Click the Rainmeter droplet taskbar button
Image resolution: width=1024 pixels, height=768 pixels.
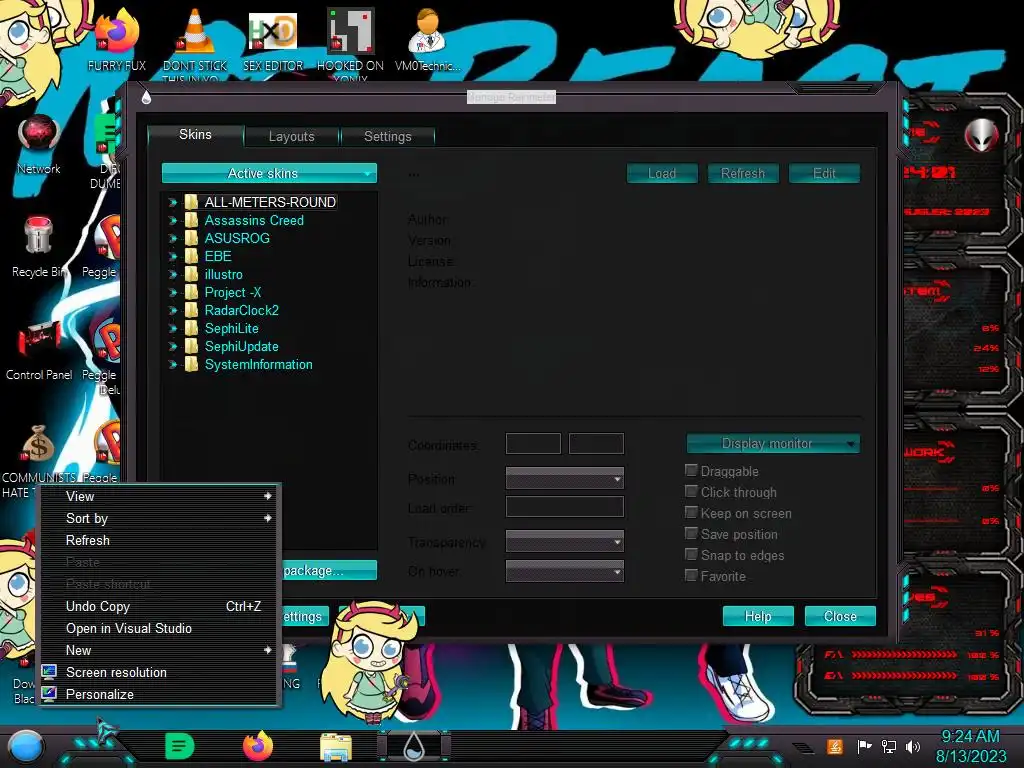tap(414, 748)
